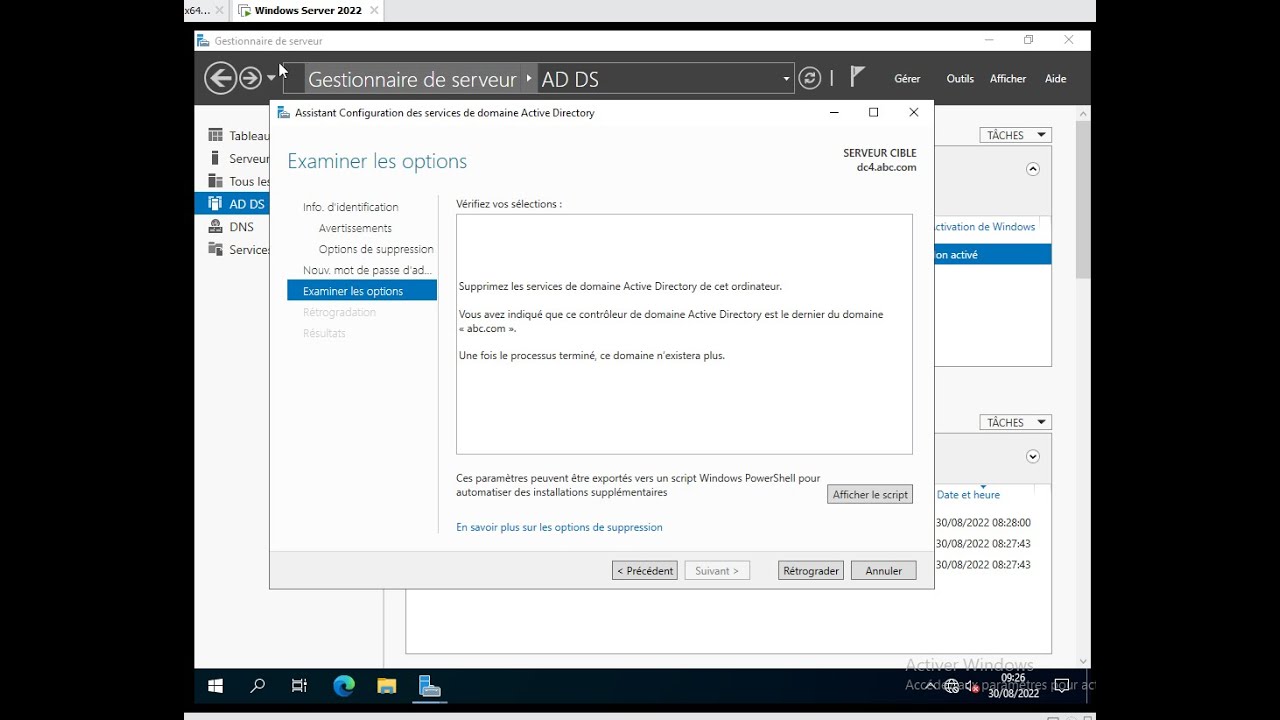Open the Outils menu

(x=960, y=79)
